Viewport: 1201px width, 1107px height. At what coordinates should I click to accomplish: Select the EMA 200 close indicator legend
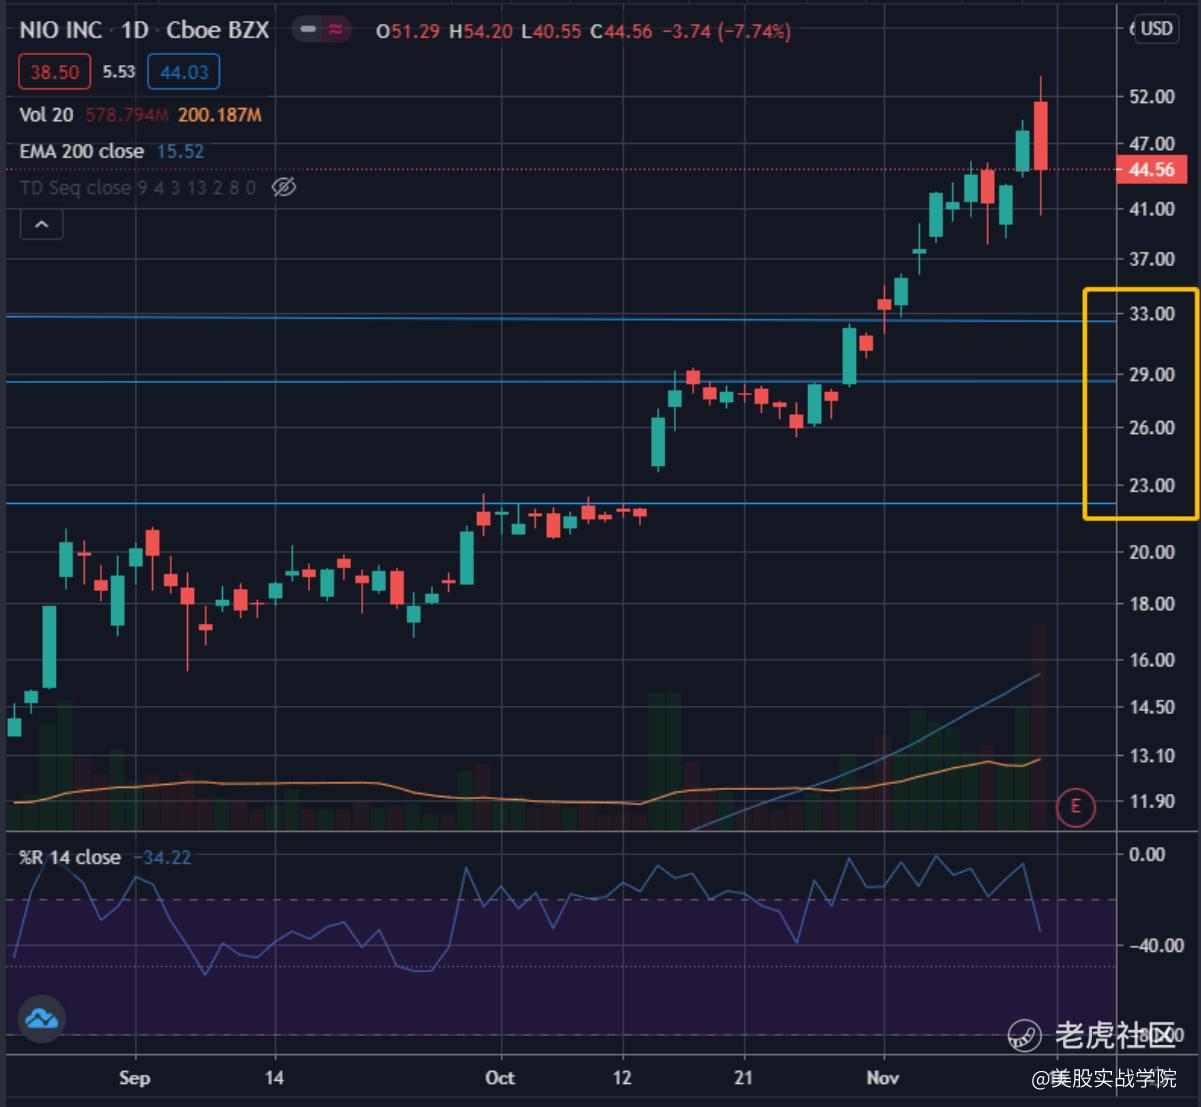pos(82,151)
